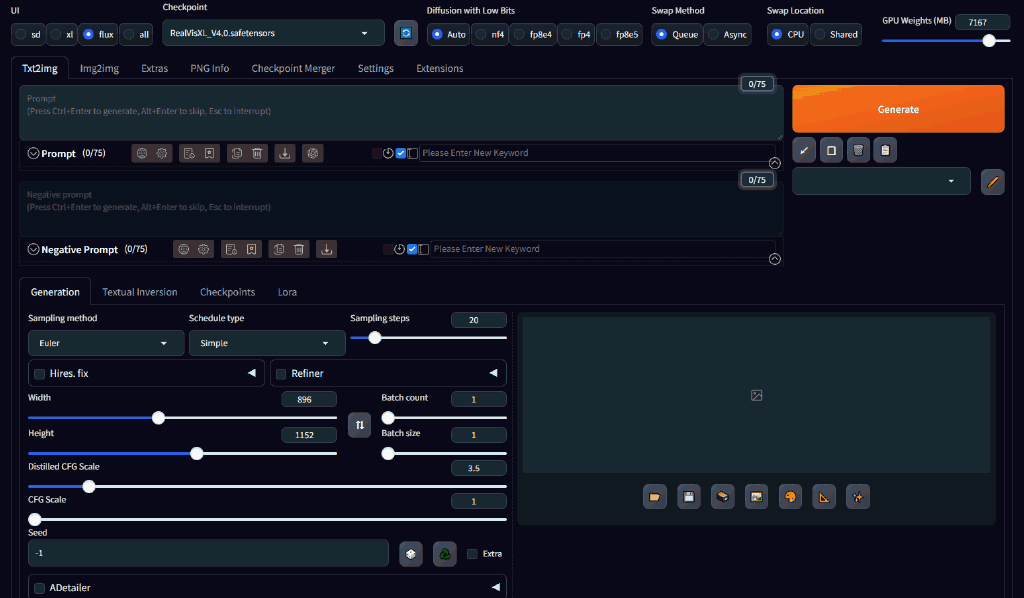This screenshot has height=598, width=1024.
Task: Swap width and height values
Action: point(360,425)
